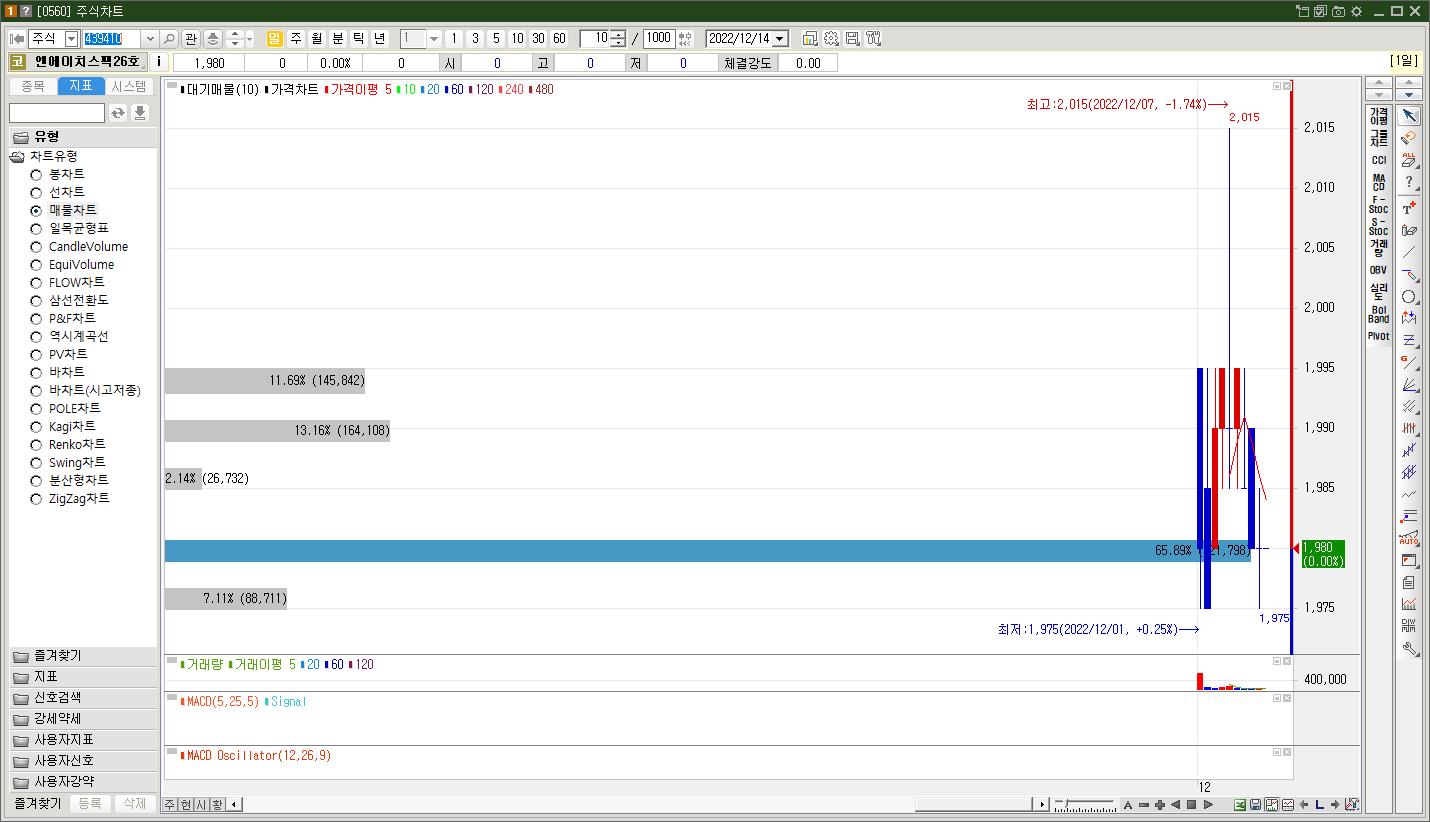
Task: Select the 주 (weekly) period button
Action: point(295,39)
